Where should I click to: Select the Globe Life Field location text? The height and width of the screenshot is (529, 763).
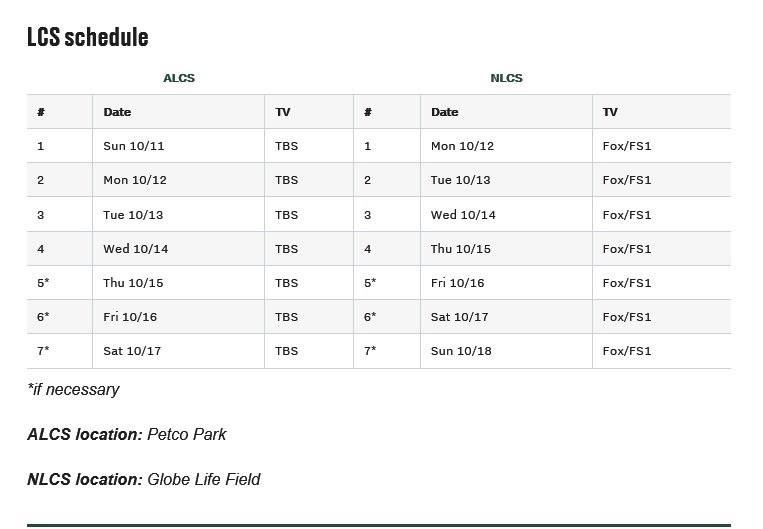coord(204,479)
